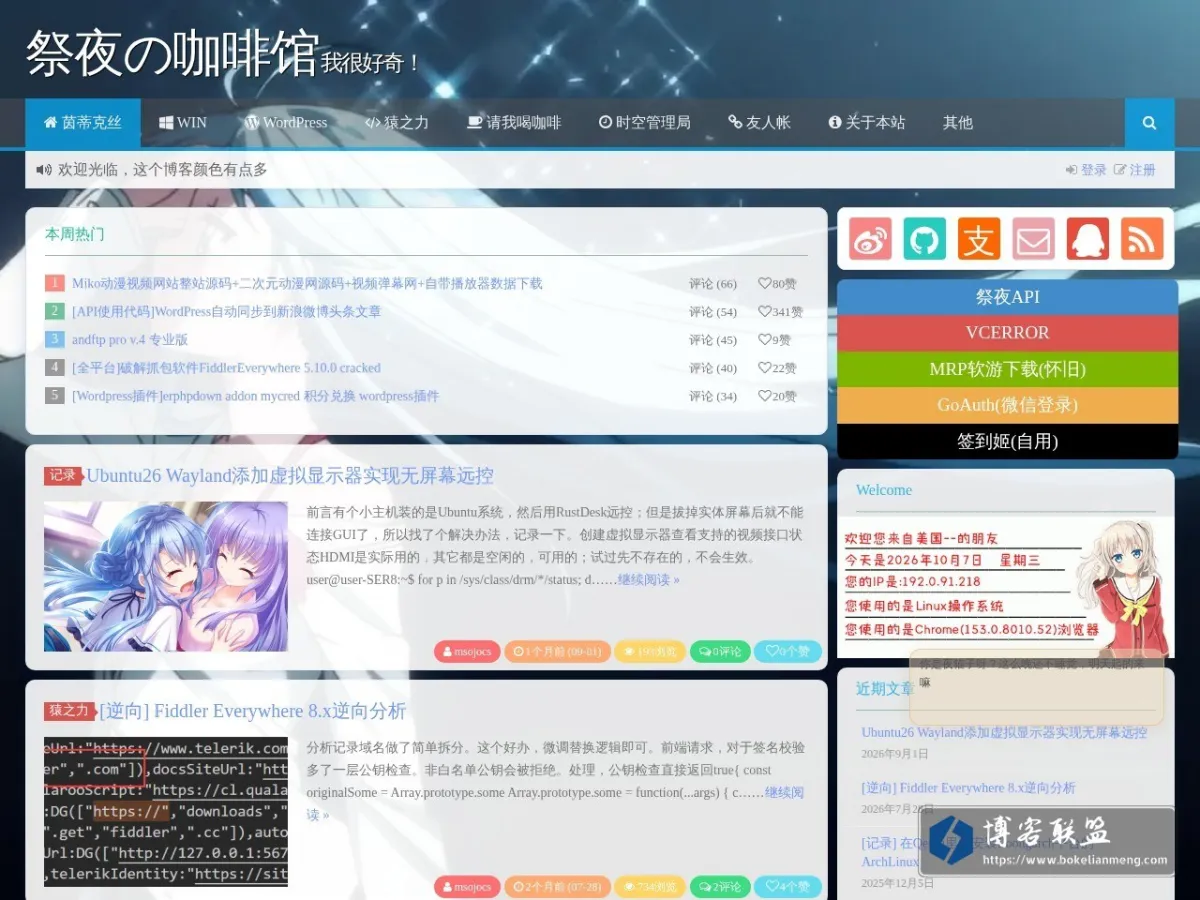The image size is (1200, 900).
Task: Open the WordPress自动同步到新浪微博 hot post
Action: click(226, 312)
